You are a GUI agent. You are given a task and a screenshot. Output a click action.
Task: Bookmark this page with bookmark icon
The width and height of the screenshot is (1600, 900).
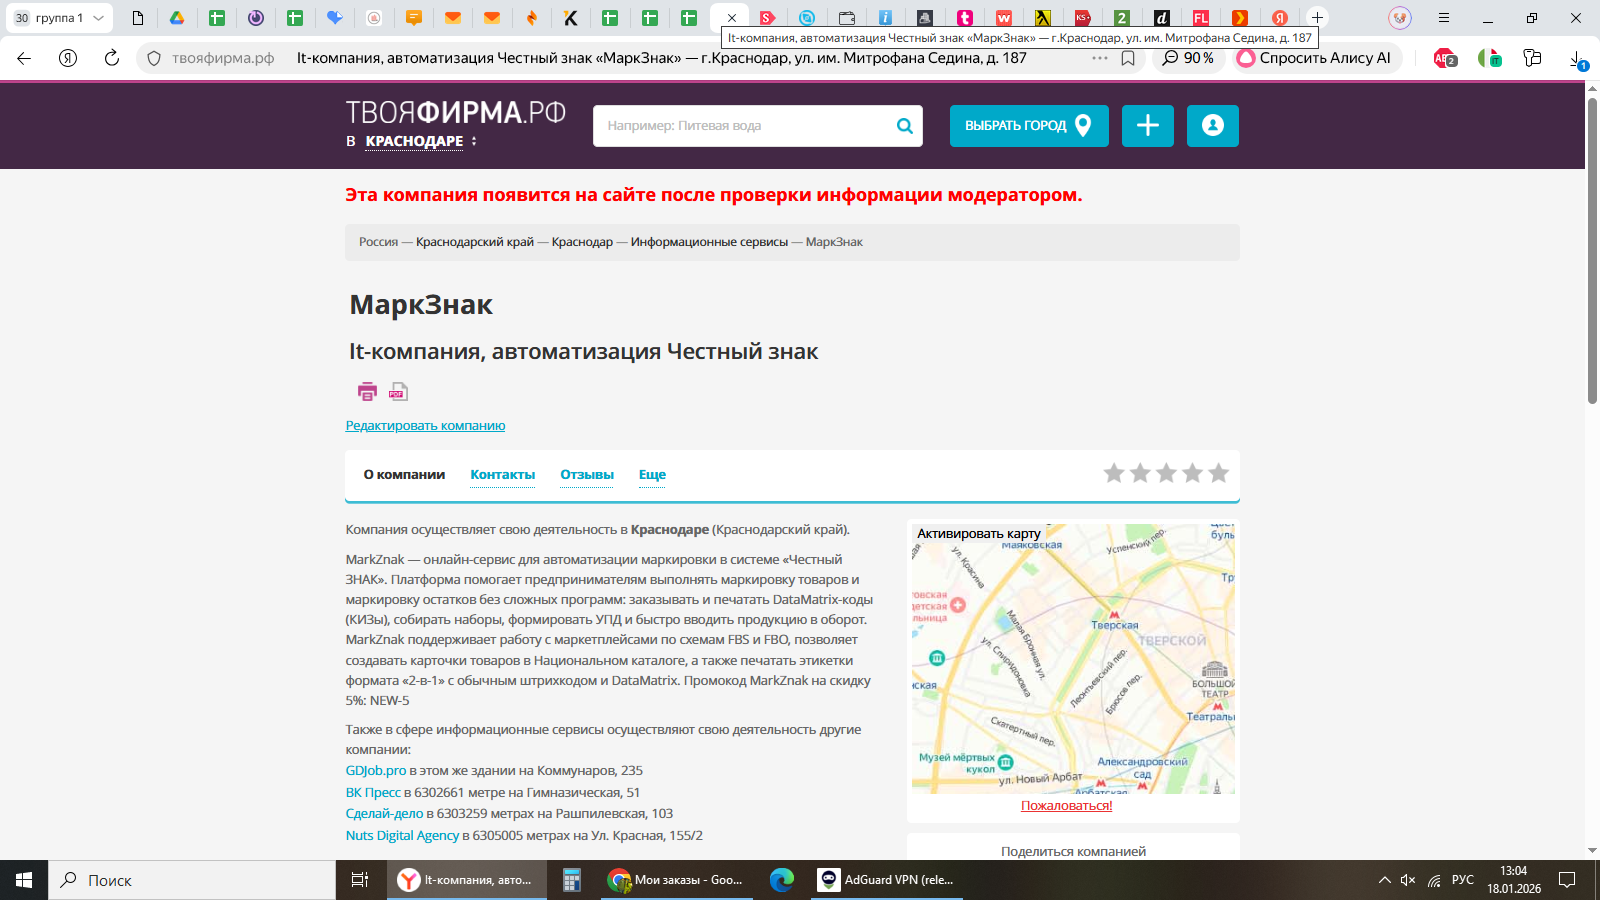(x=1128, y=58)
